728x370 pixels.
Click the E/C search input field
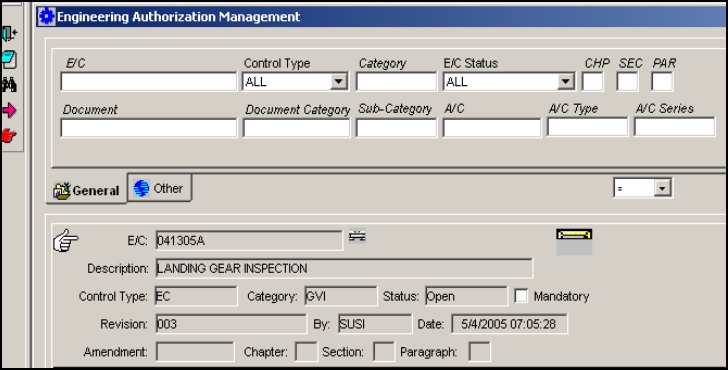[149, 82]
